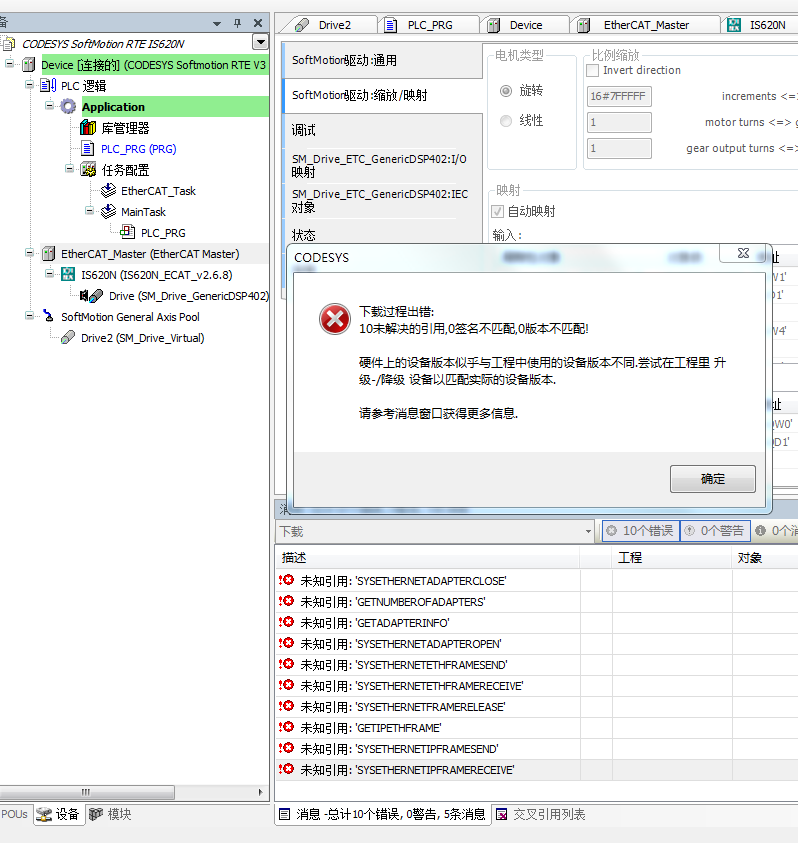Open the 下载 message category dropdown
This screenshot has height=843, width=798.
(588, 531)
